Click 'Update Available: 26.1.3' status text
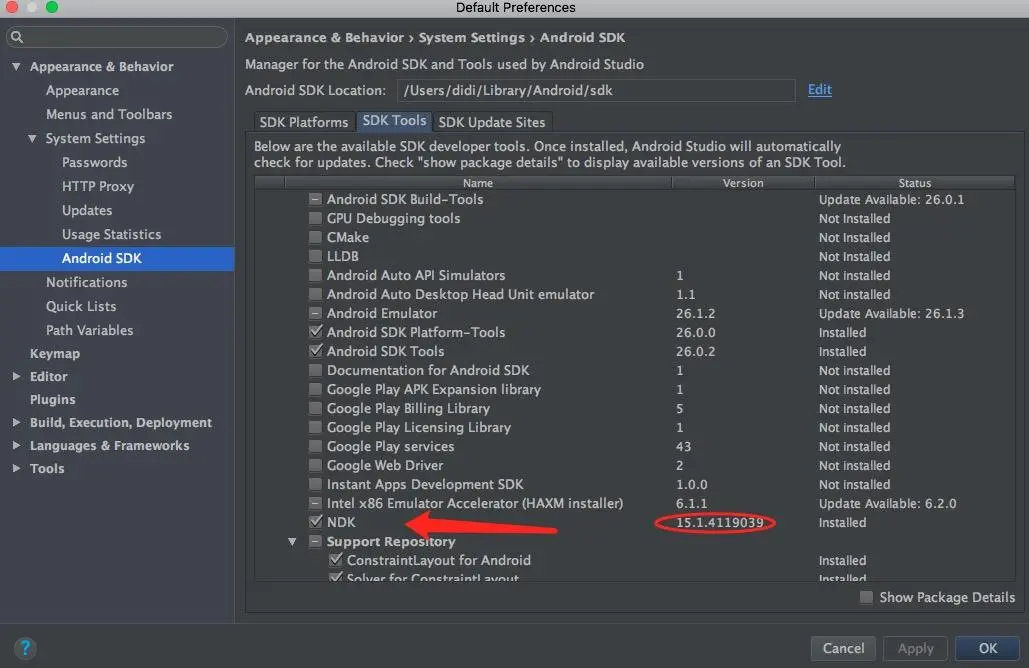This screenshot has height=668, width=1029. pos(891,314)
